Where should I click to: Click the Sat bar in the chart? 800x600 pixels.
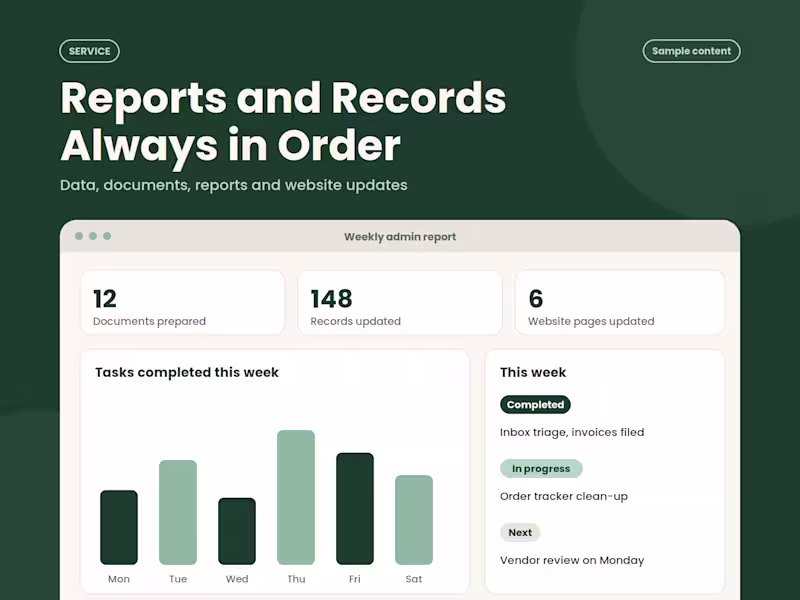(414, 520)
